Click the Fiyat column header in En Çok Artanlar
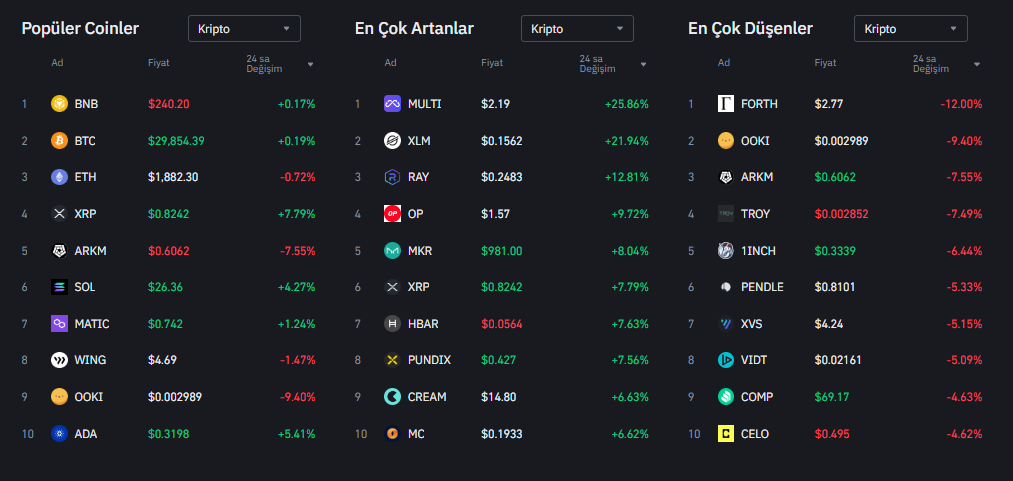The width and height of the screenshot is (1013, 481). tap(492, 63)
